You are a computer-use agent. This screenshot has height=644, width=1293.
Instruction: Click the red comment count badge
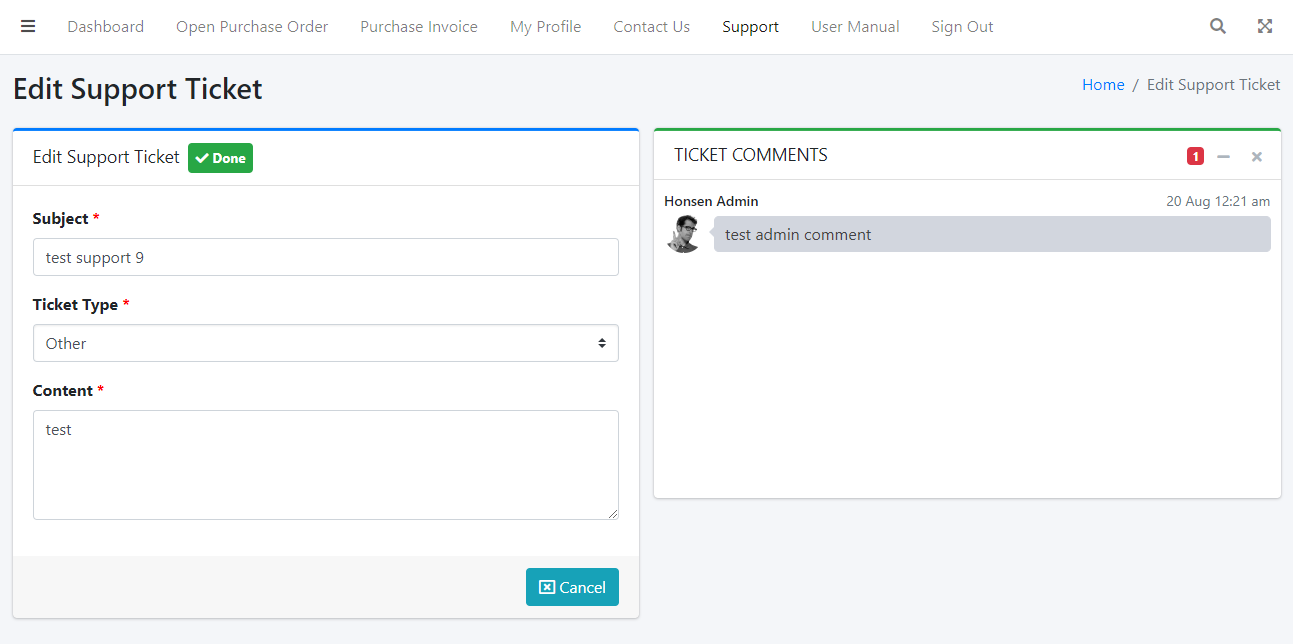point(1195,156)
